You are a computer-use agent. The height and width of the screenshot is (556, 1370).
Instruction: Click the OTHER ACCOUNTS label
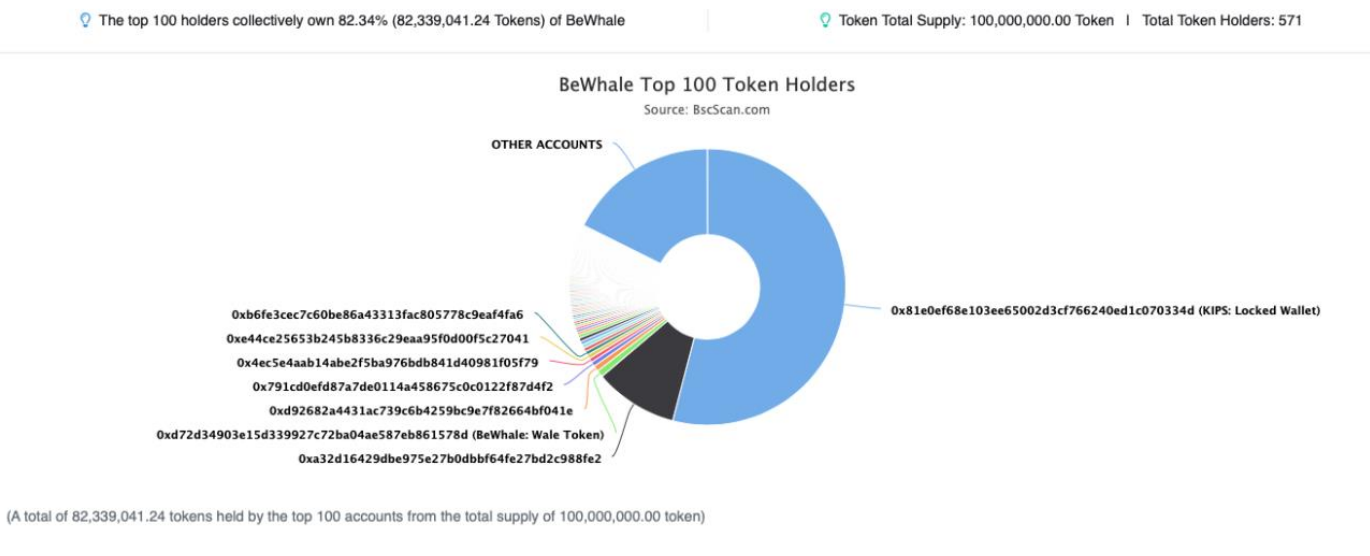547,144
